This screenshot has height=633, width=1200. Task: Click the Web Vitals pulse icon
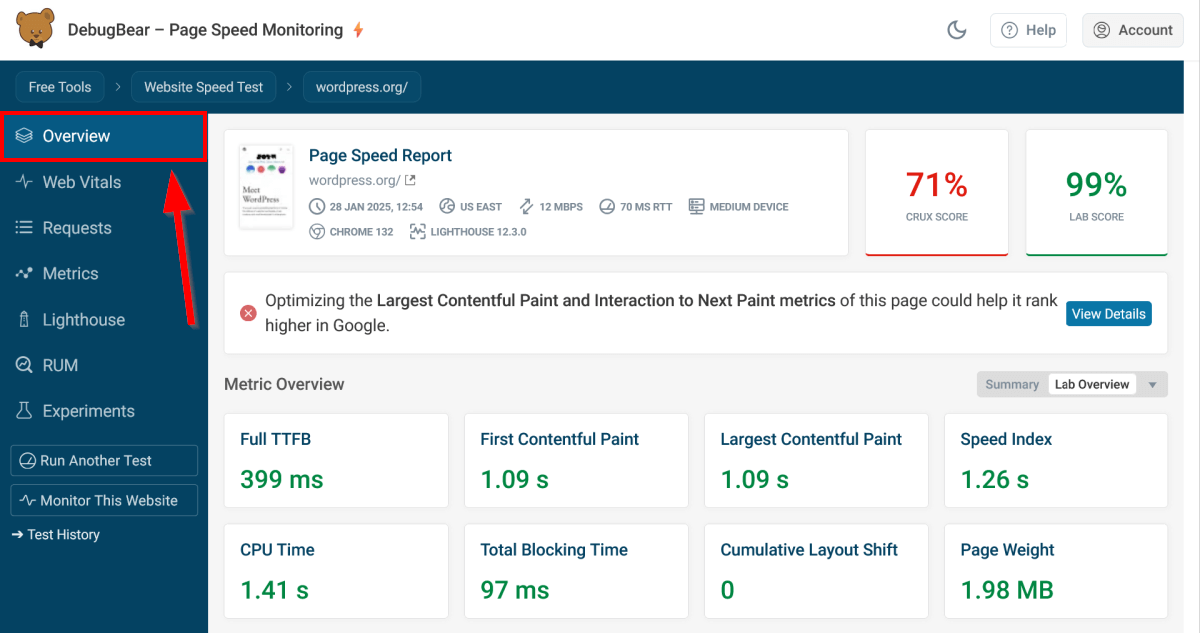tap(25, 182)
